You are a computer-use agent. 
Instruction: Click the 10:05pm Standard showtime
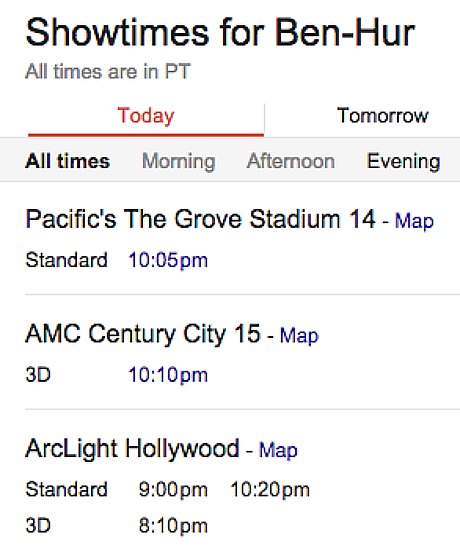pos(168,261)
